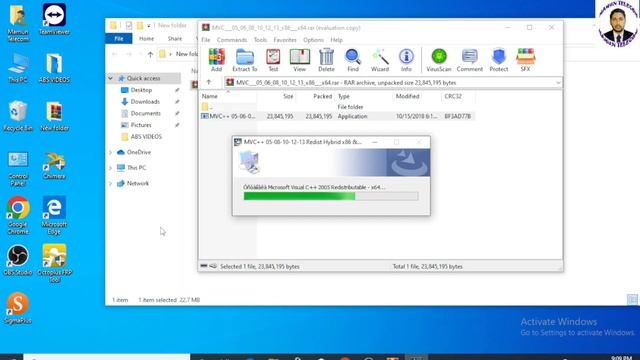
Task: Click the Extract To toolbar icon
Action: point(244,60)
